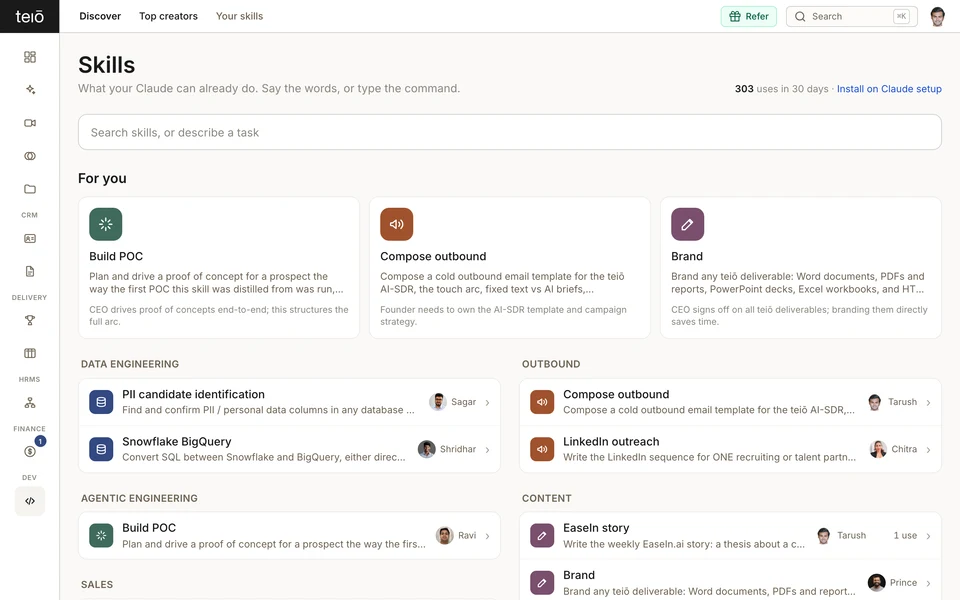Click the Refer button
The image size is (960, 600).
[748, 17]
